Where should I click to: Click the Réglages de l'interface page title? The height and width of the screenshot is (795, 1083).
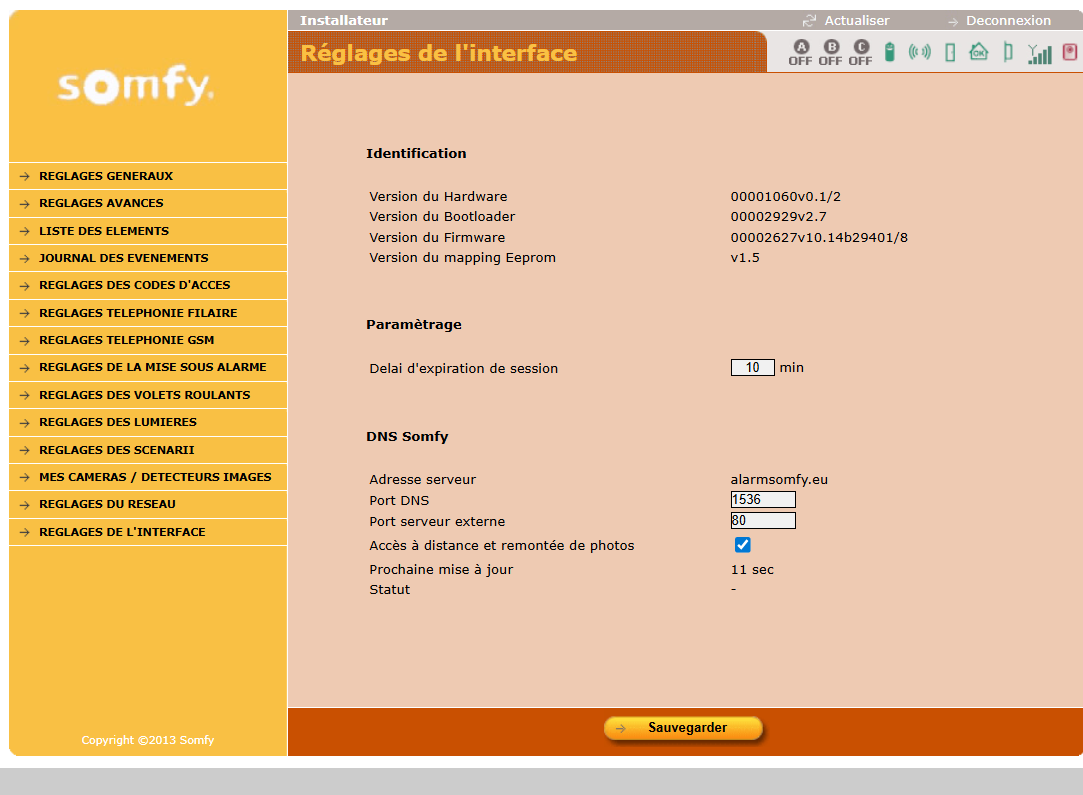click(x=439, y=53)
